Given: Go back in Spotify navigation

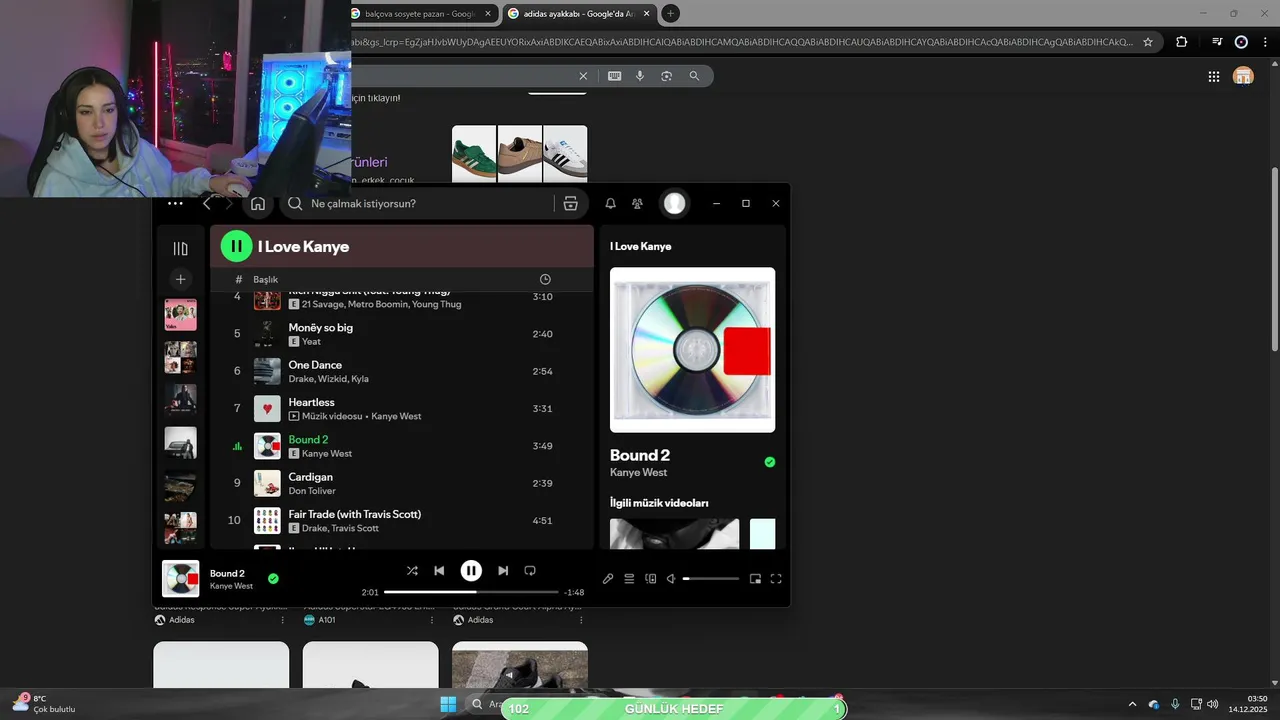Looking at the screenshot, I should point(207,203).
